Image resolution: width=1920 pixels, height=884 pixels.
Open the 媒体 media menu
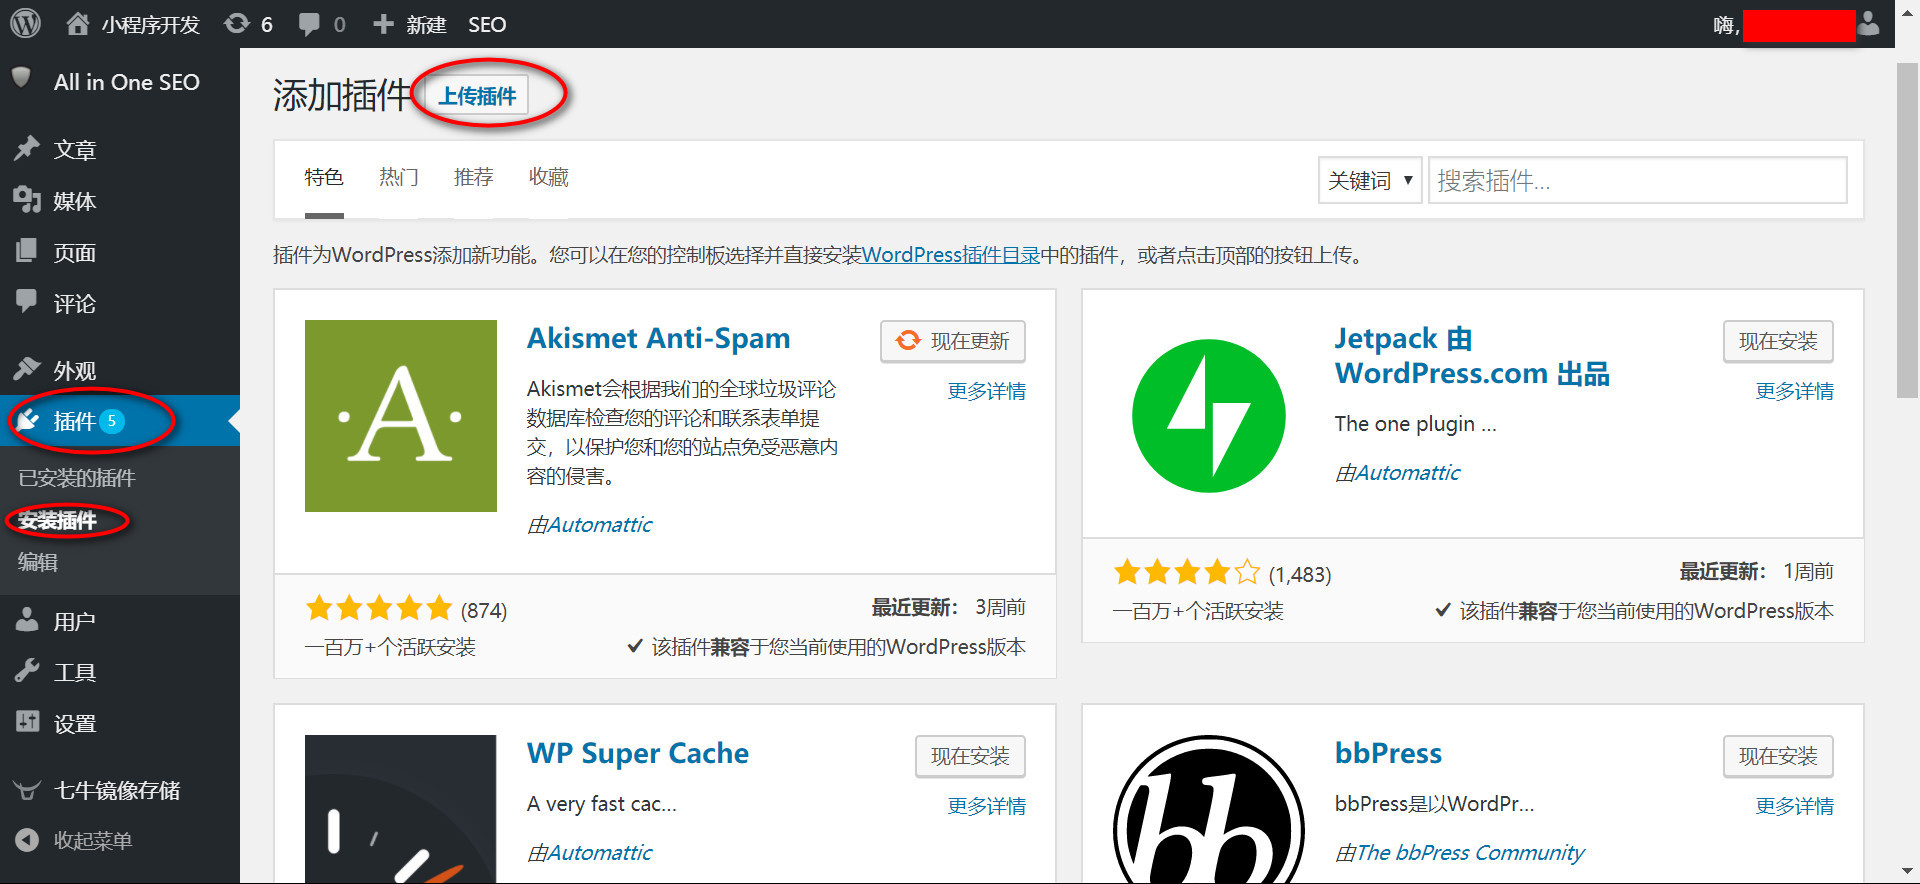click(x=120, y=201)
